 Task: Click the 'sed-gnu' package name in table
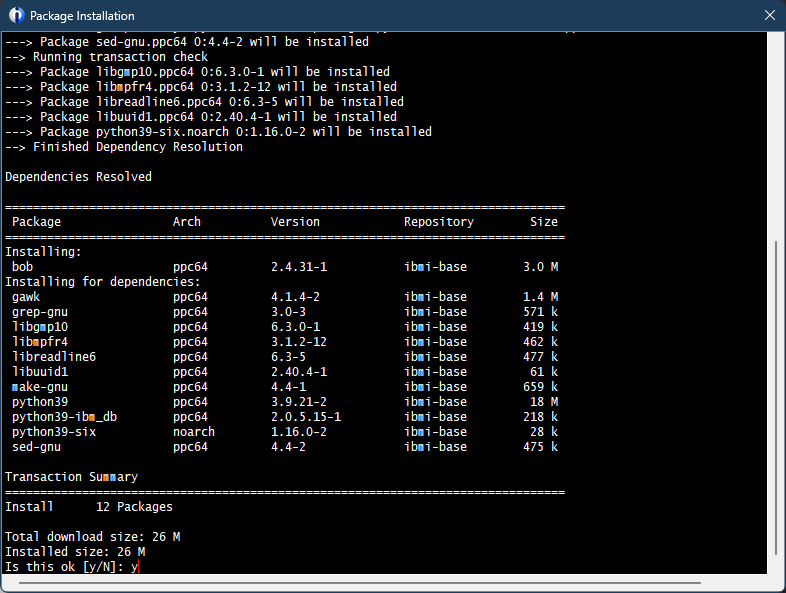[37, 447]
